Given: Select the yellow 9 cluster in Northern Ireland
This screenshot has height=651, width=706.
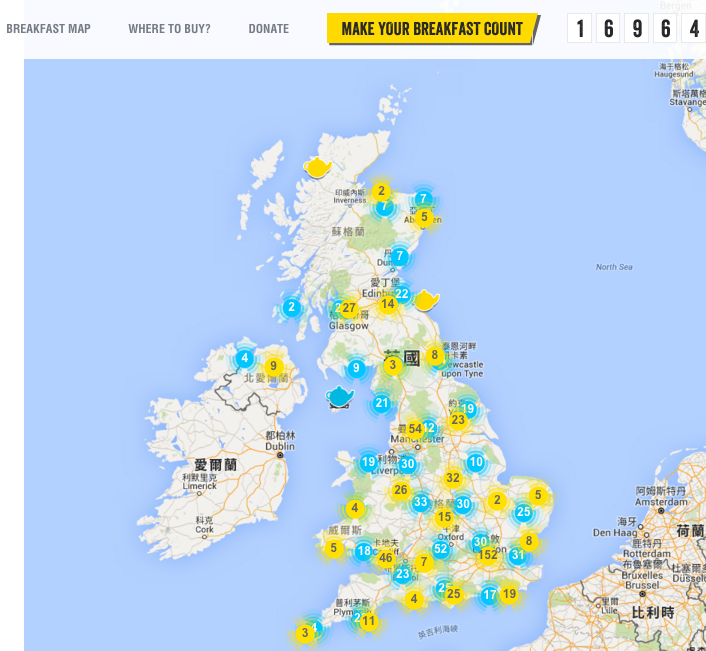Looking at the screenshot, I should 273,366.
